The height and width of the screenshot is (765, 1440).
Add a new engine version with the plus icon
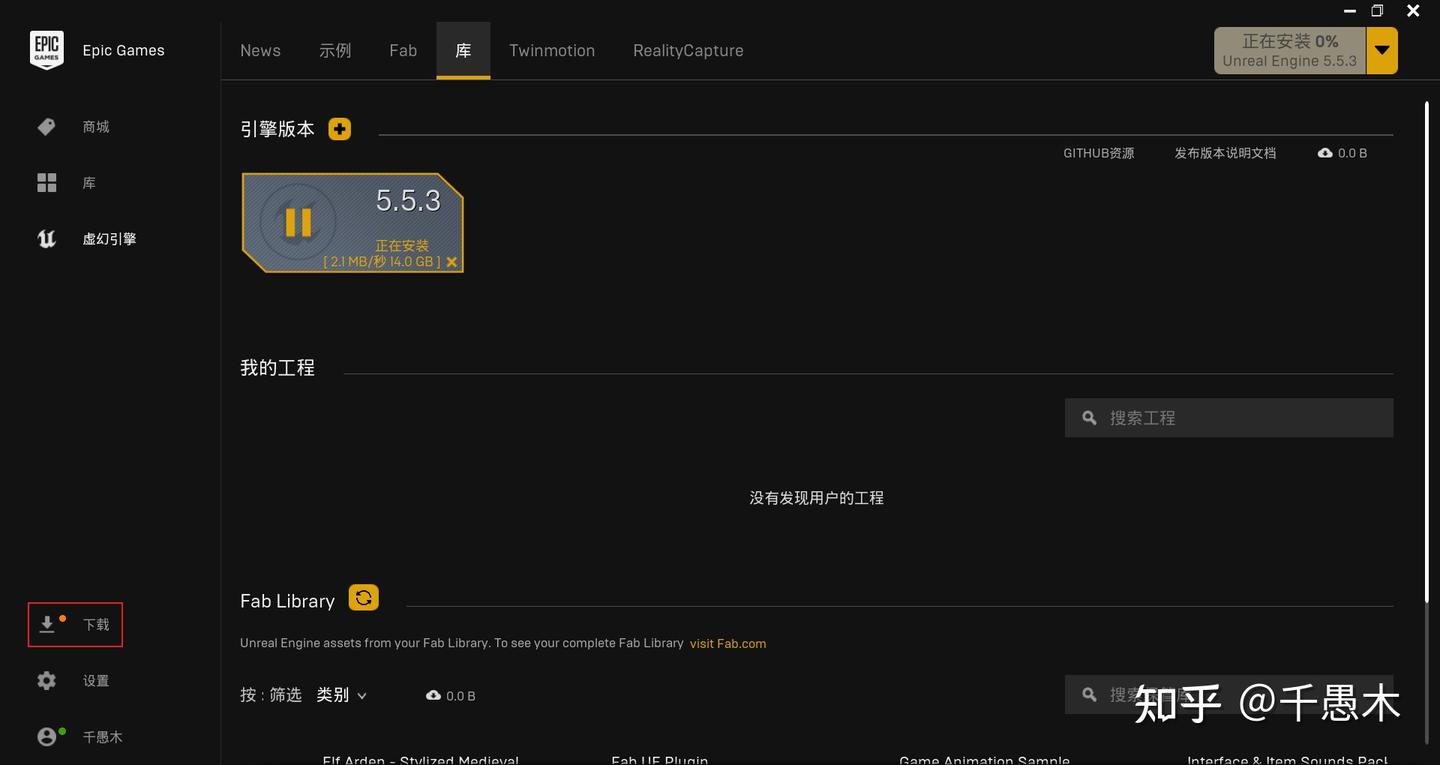(x=339, y=128)
